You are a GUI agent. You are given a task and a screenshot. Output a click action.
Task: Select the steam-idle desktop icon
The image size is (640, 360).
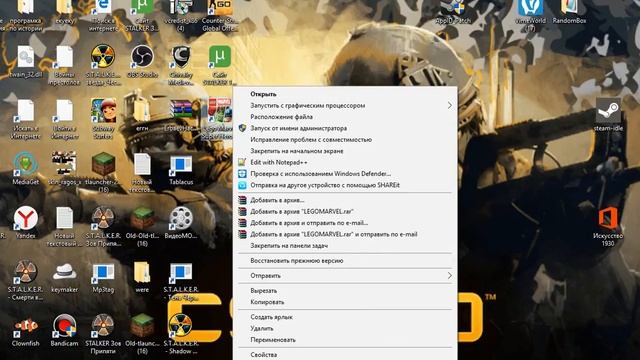point(608,110)
